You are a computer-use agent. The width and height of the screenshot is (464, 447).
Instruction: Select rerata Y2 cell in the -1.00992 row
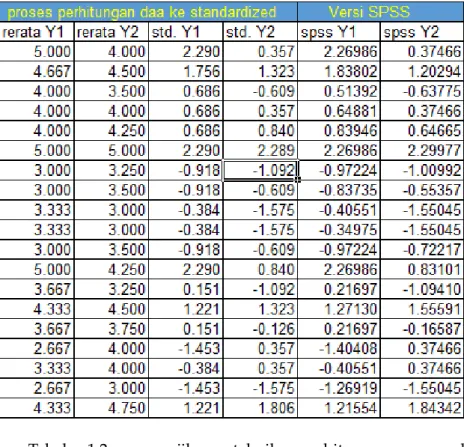111,170
